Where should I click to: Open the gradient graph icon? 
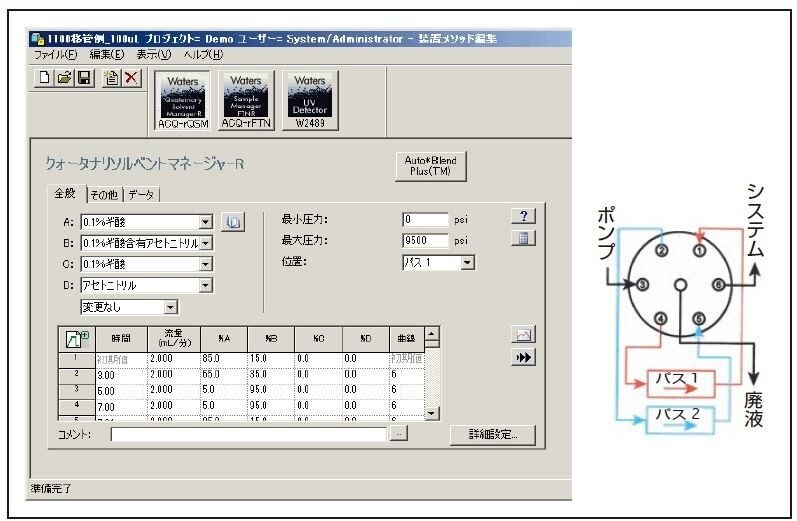click(x=524, y=335)
